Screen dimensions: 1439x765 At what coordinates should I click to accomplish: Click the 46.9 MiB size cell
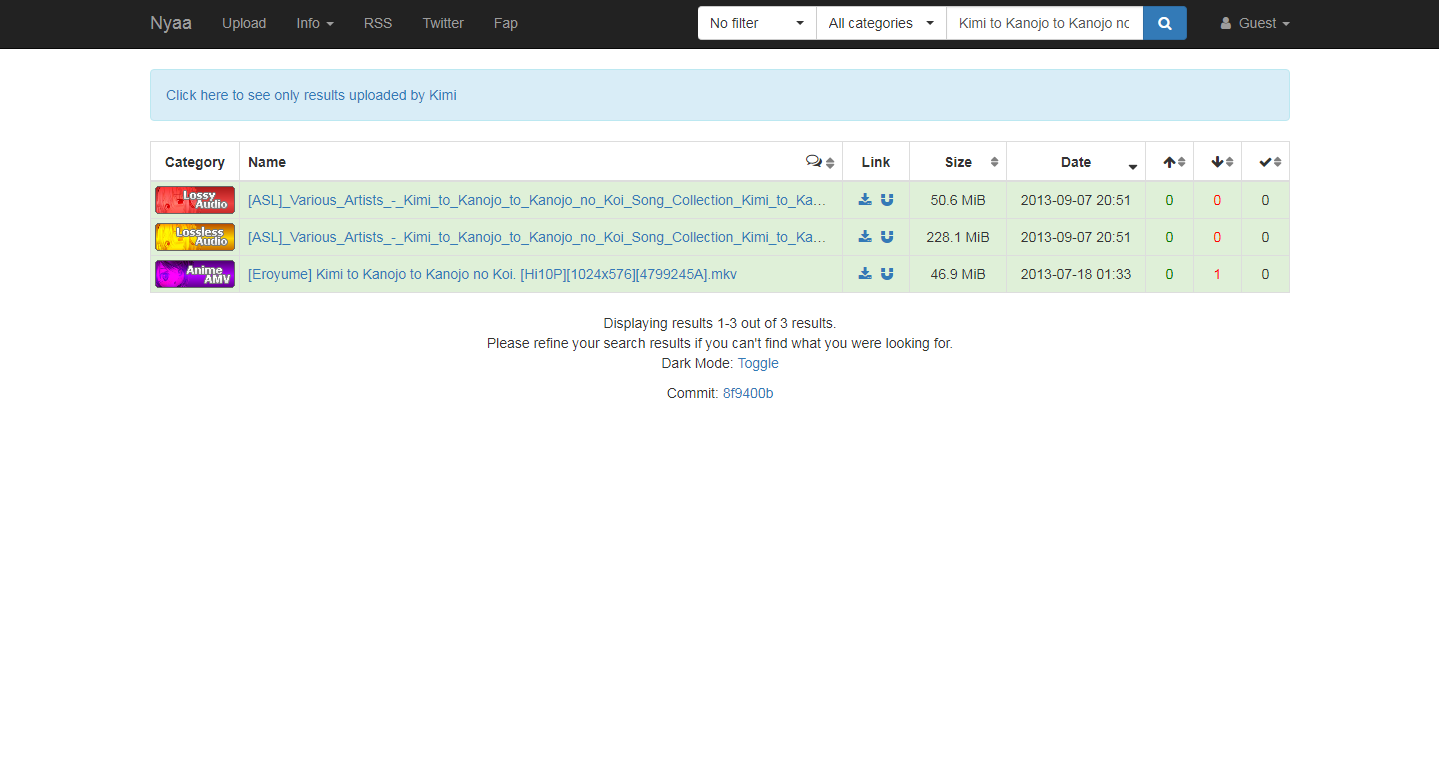tap(958, 274)
